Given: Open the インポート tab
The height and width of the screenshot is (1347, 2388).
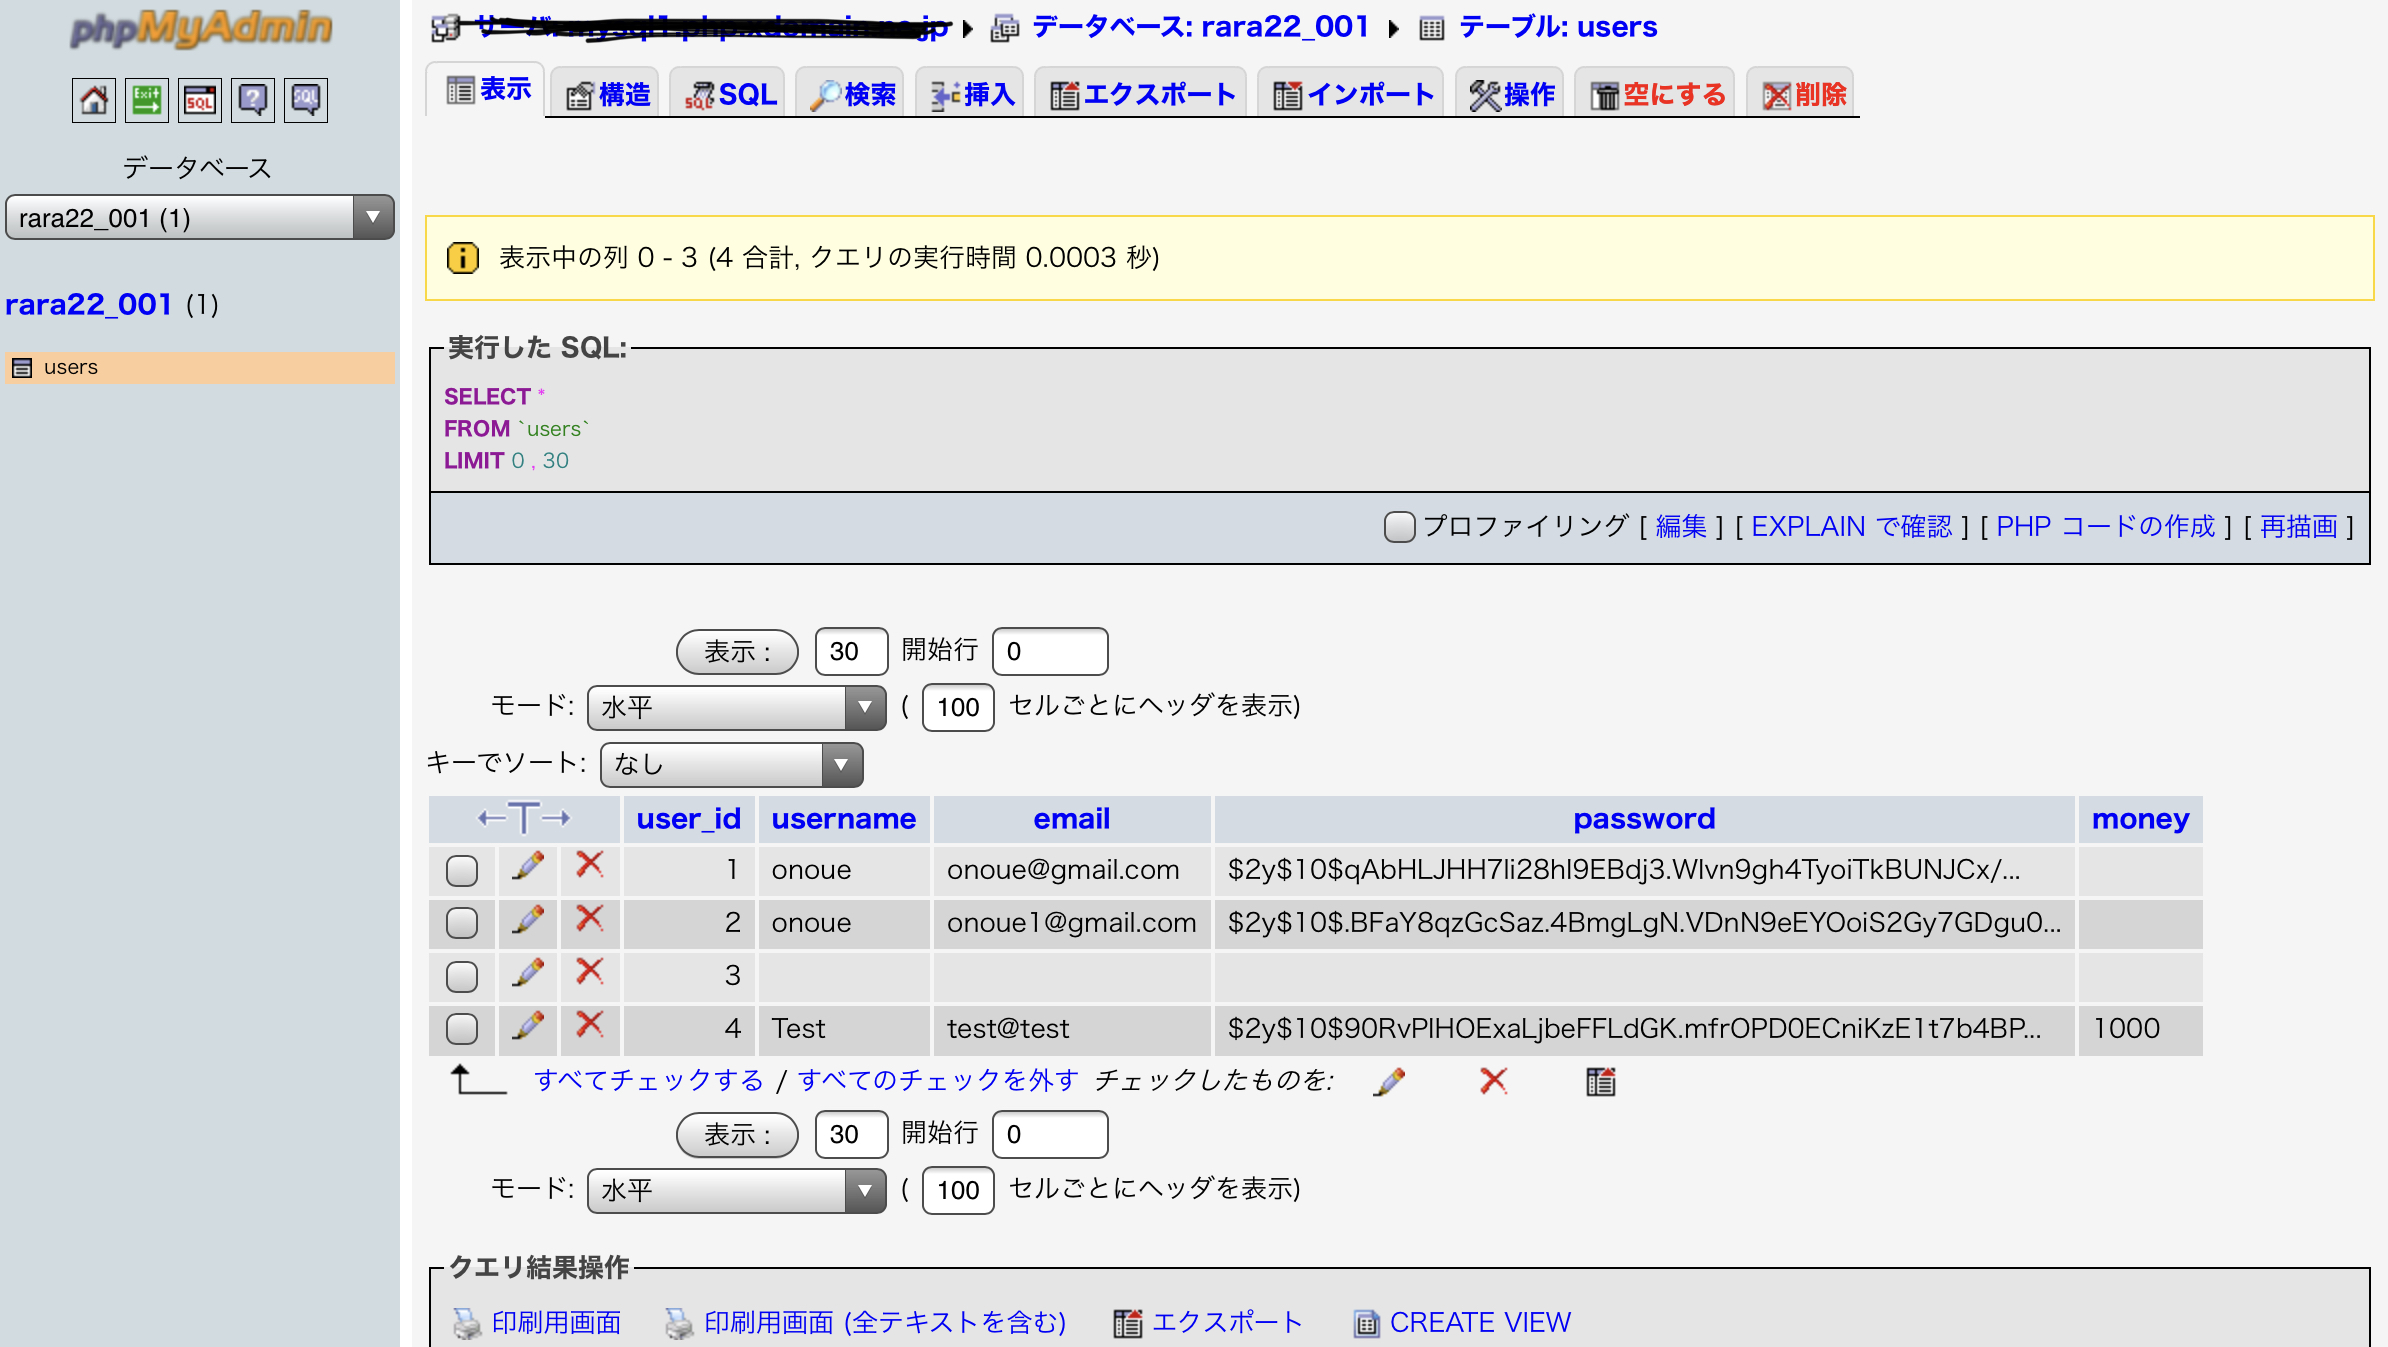Looking at the screenshot, I should click(x=1352, y=94).
